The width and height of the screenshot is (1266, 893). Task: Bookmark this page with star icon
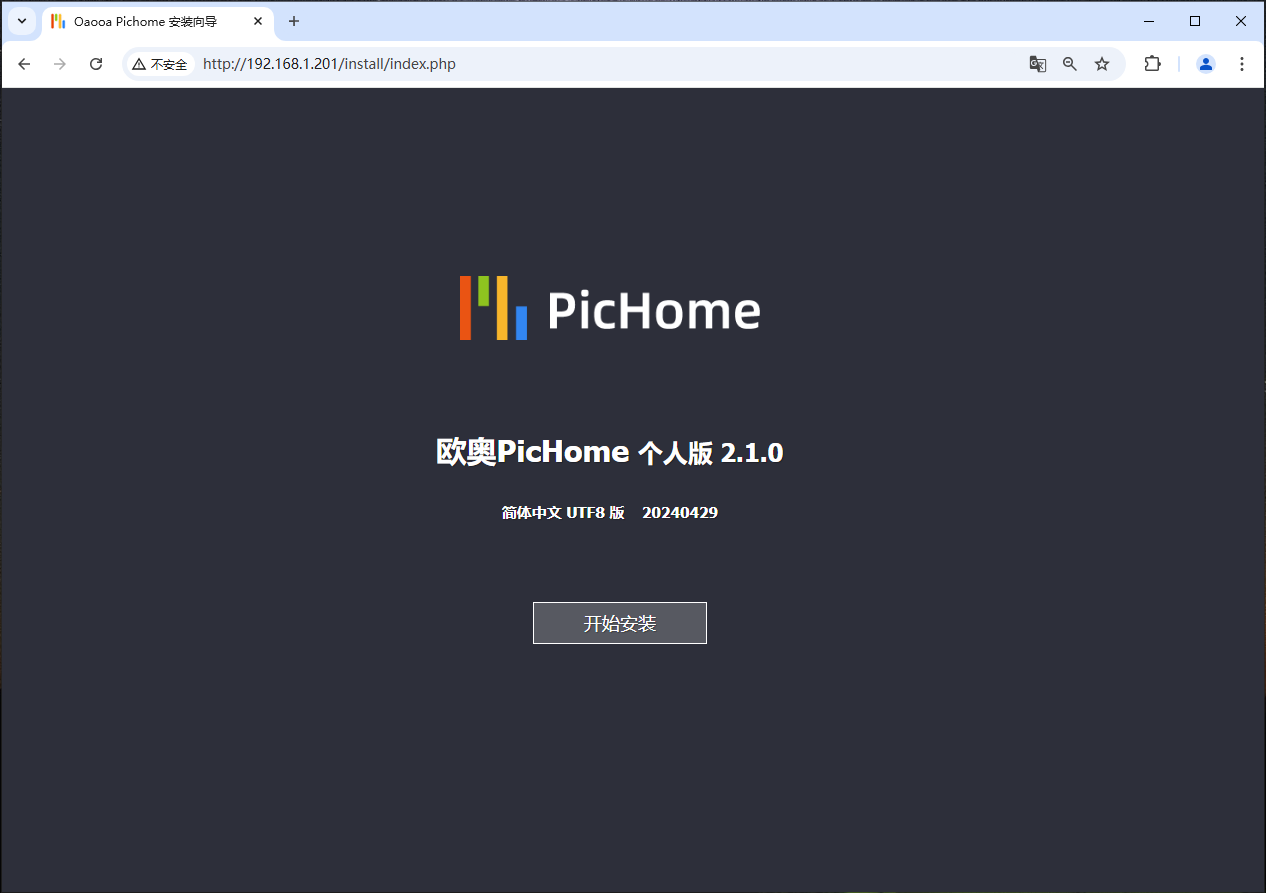[1102, 64]
